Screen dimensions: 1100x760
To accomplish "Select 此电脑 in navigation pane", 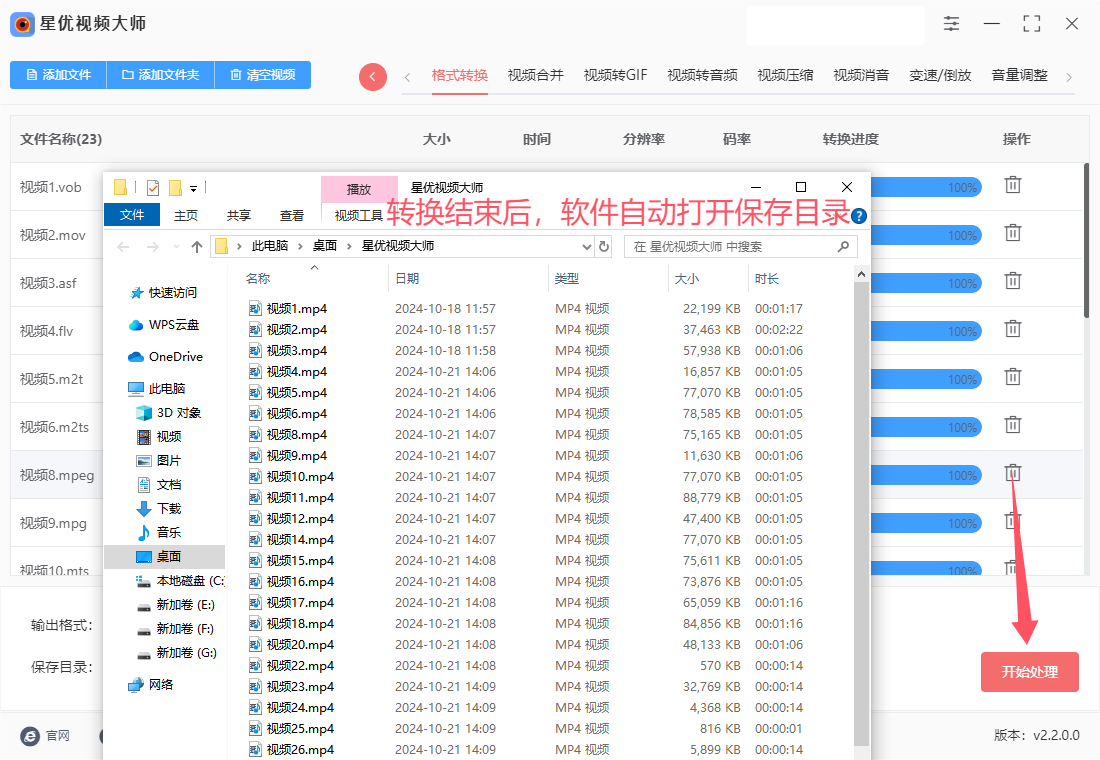I will pyautogui.click(x=157, y=388).
